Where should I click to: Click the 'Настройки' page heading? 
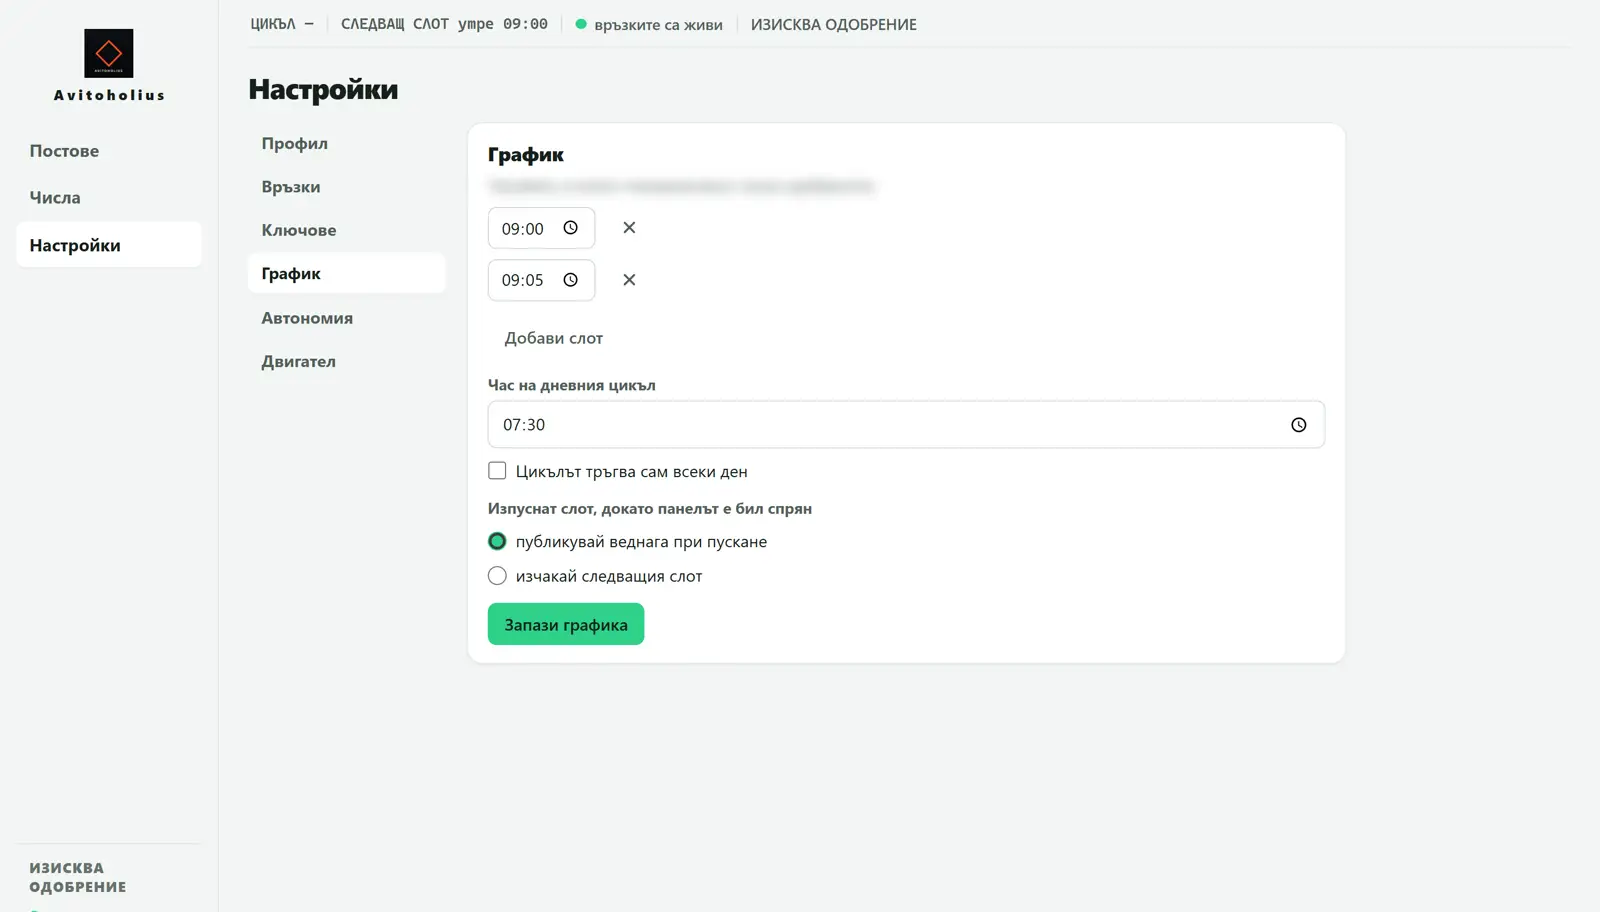pos(323,90)
